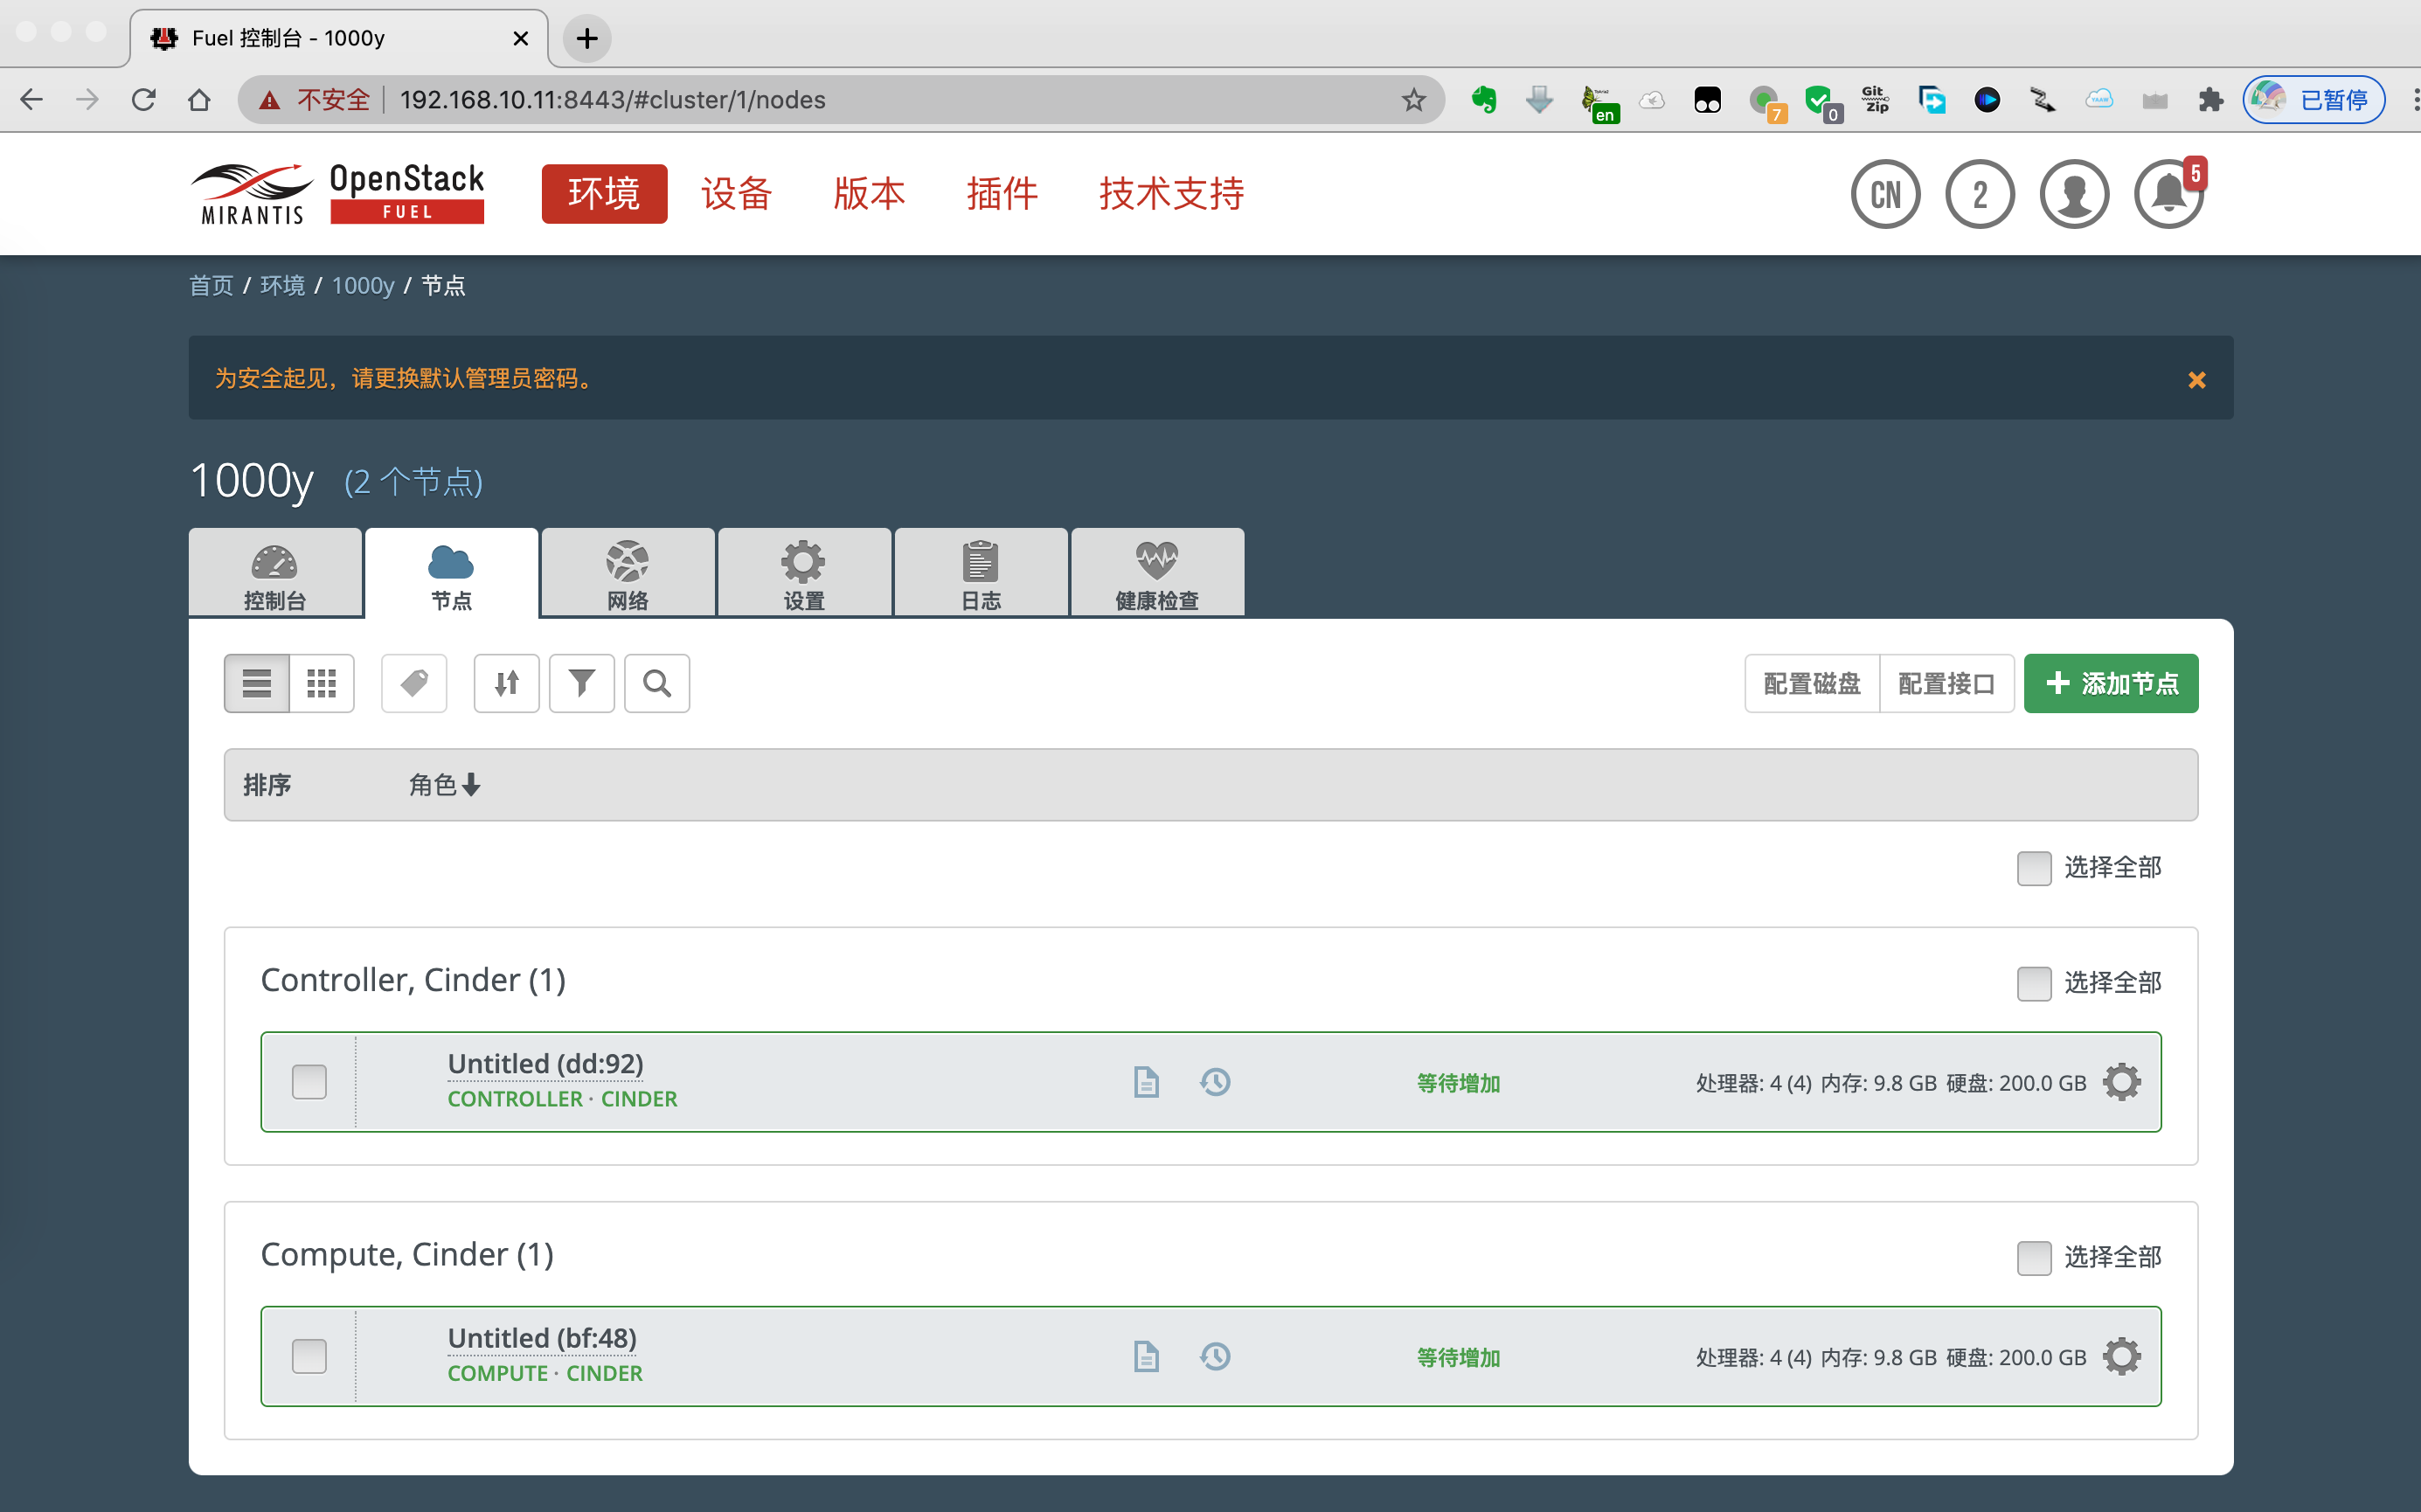Image resolution: width=2421 pixels, height=1512 pixels.
Task: Go to the browser home page
Action: [x=199, y=100]
